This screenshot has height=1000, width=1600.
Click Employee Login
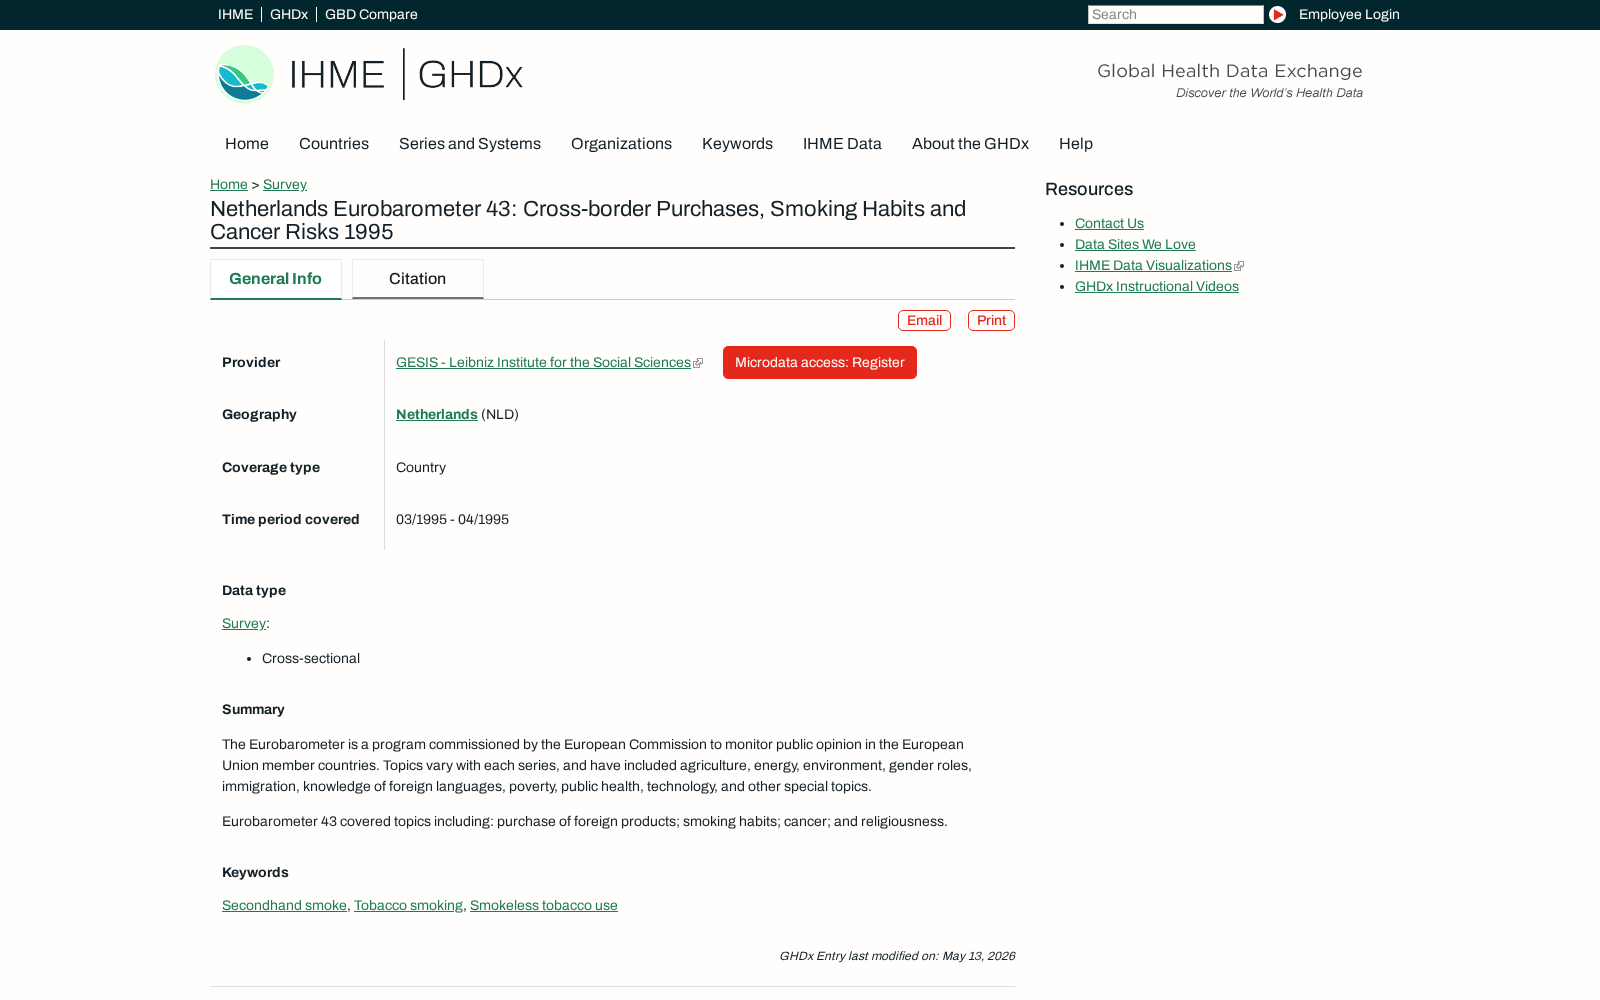point(1349,14)
